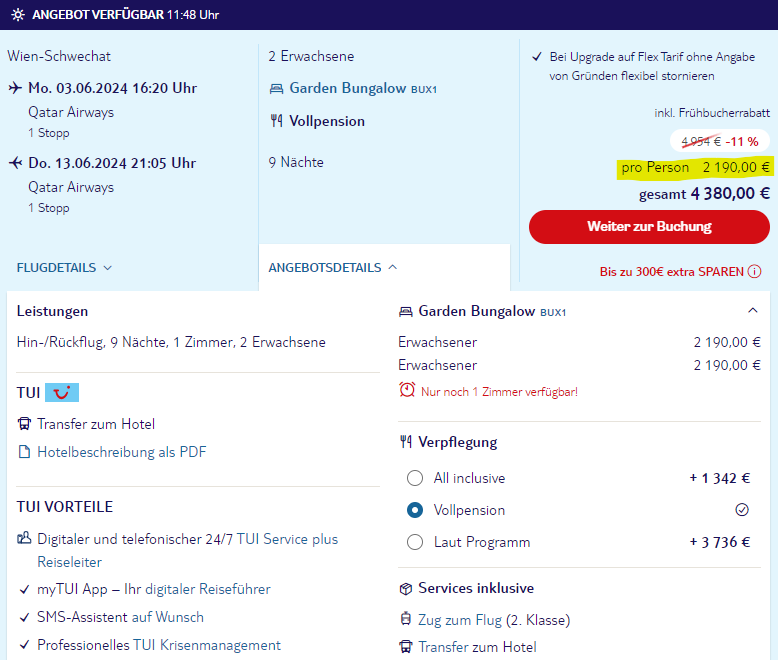The width and height of the screenshot is (778, 660).
Task: Collapse the Garden Bungalow price section chevron
Action: click(x=753, y=311)
